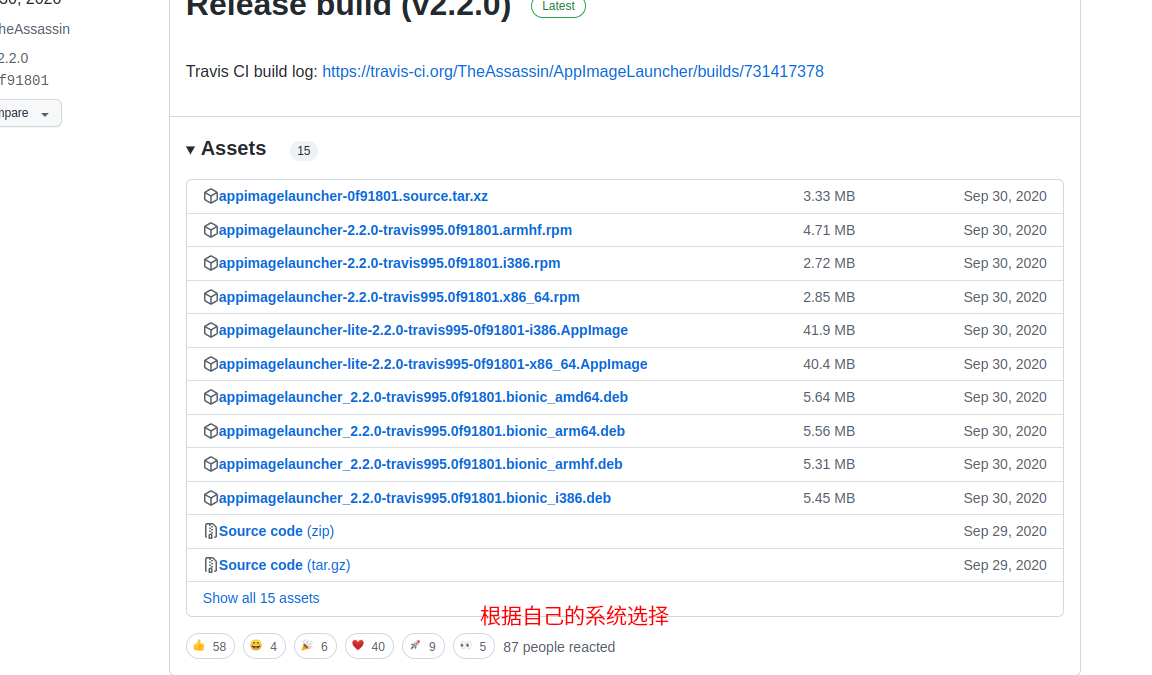Click the 3.33 MB size value
Screen dimensions: 1152x675
point(829,196)
